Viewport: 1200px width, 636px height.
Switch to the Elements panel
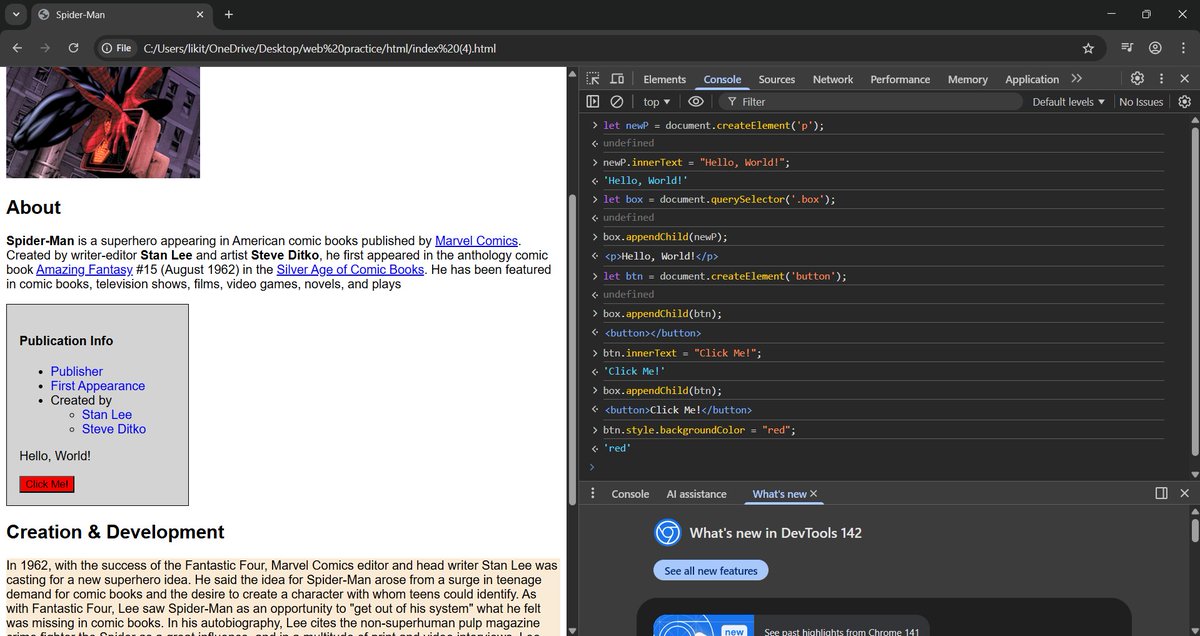[x=663, y=78]
